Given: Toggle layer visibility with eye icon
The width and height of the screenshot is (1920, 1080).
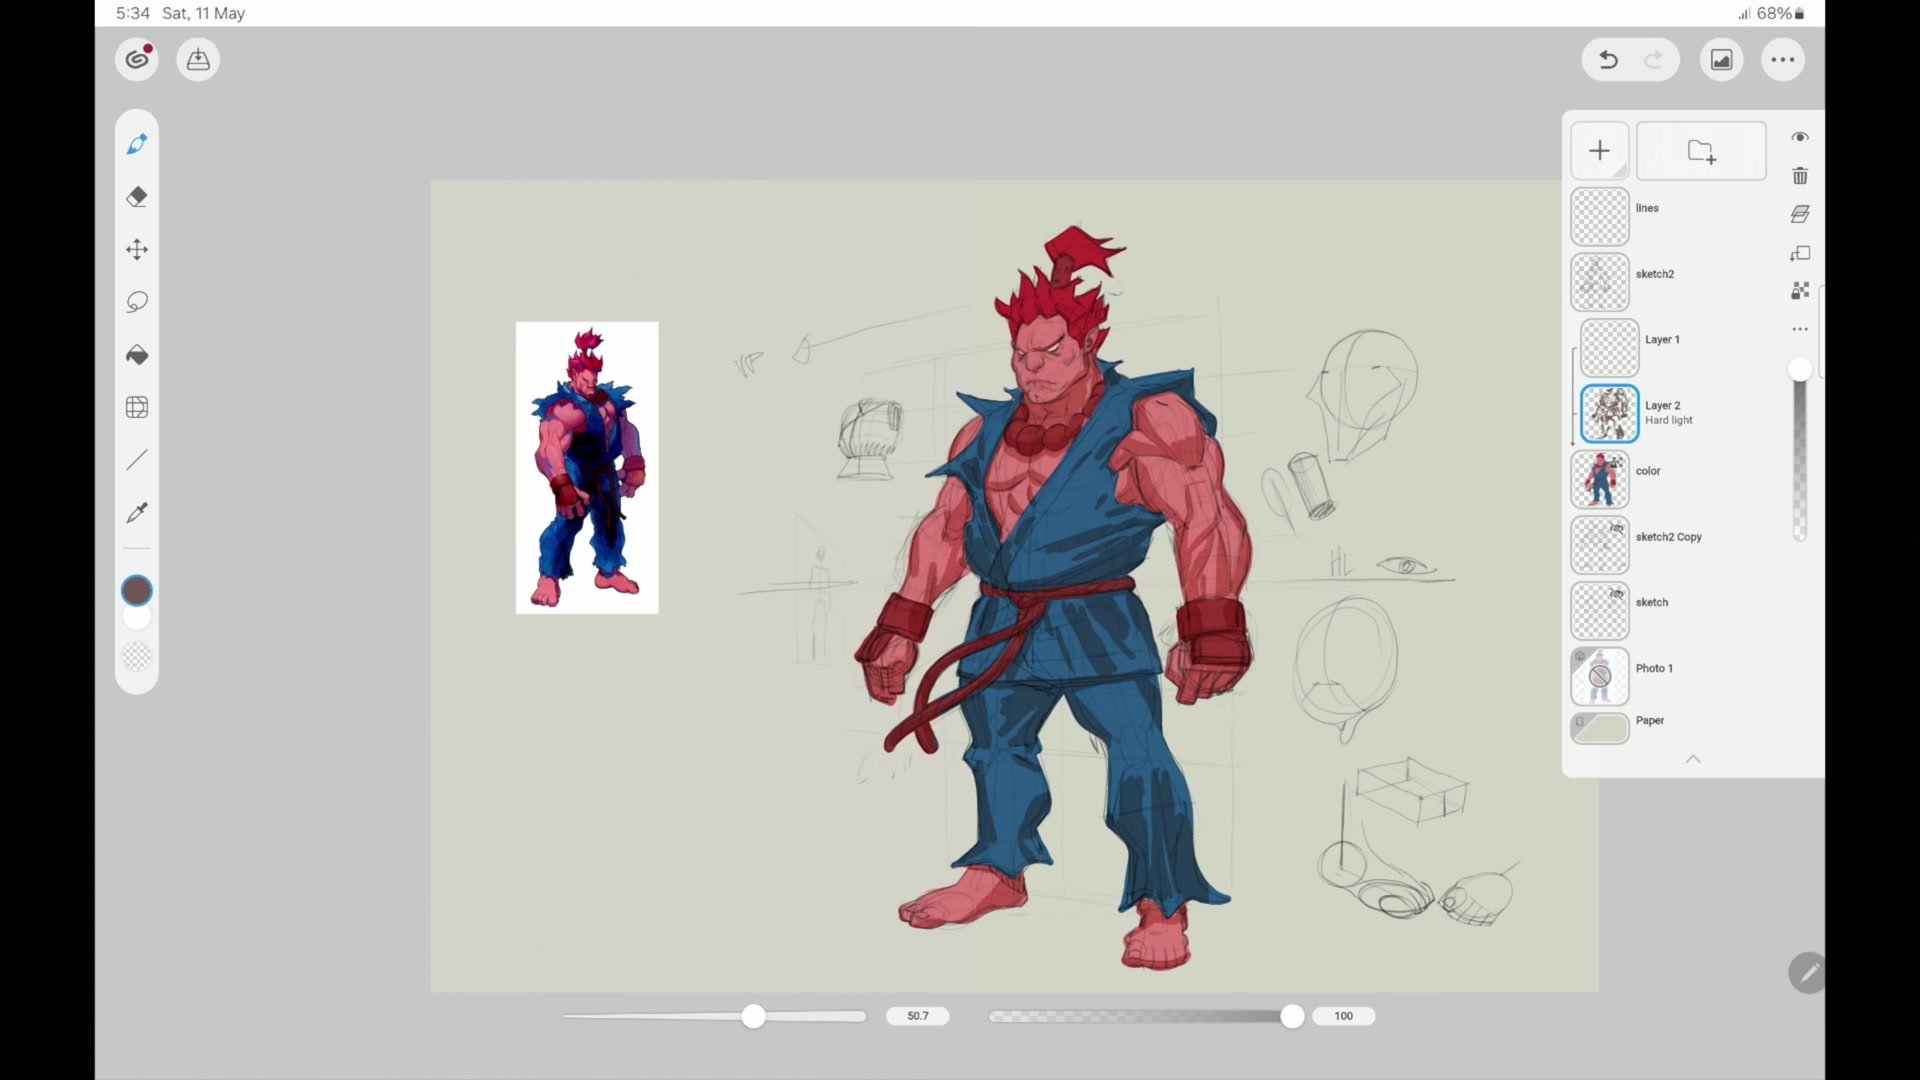Looking at the screenshot, I should (x=1800, y=137).
